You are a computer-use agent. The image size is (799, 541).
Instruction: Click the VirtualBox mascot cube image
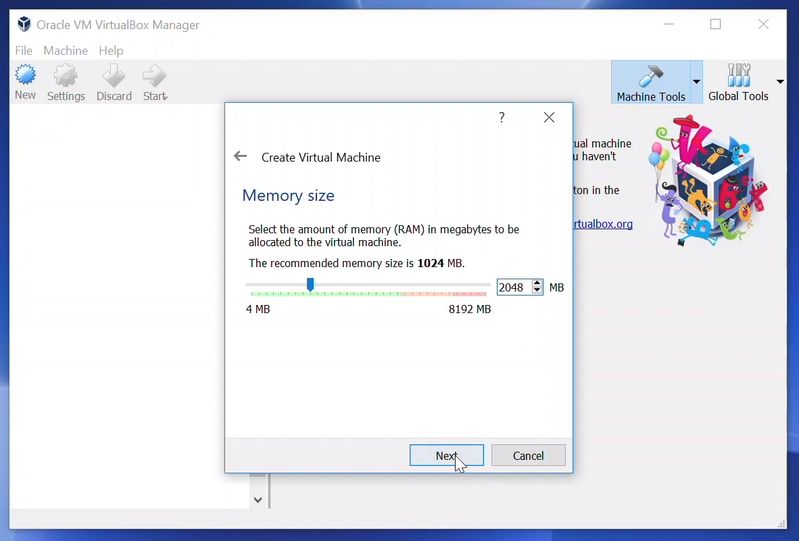(707, 181)
